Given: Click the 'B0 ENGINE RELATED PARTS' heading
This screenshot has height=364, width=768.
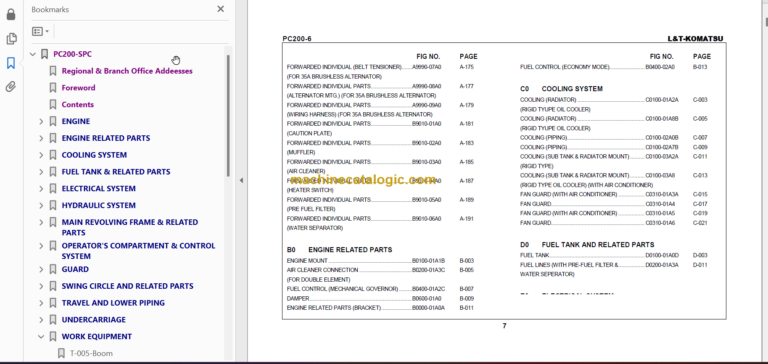Looking at the screenshot, I should click(x=339, y=250).
